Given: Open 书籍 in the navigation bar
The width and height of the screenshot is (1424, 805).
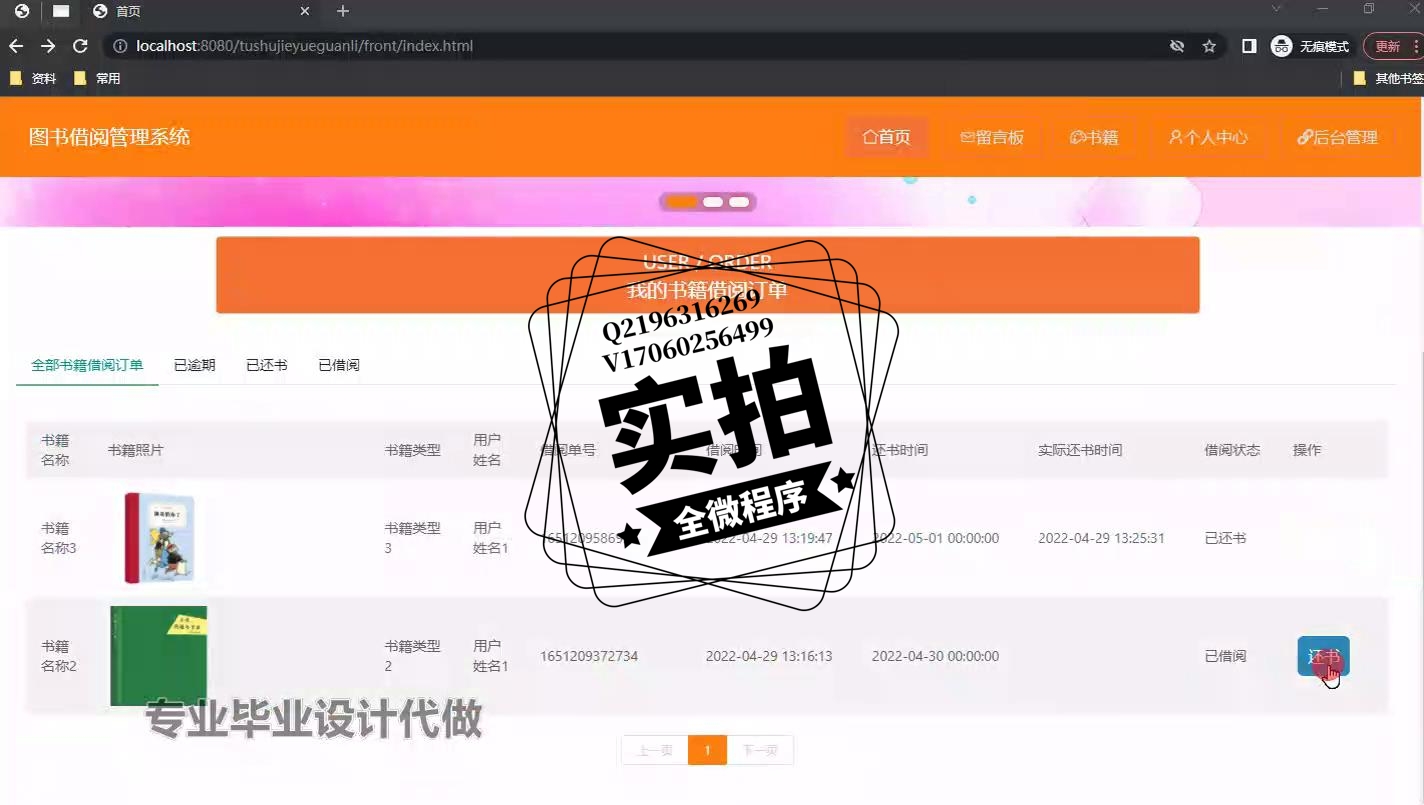Looking at the screenshot, I should (1094, 137).
